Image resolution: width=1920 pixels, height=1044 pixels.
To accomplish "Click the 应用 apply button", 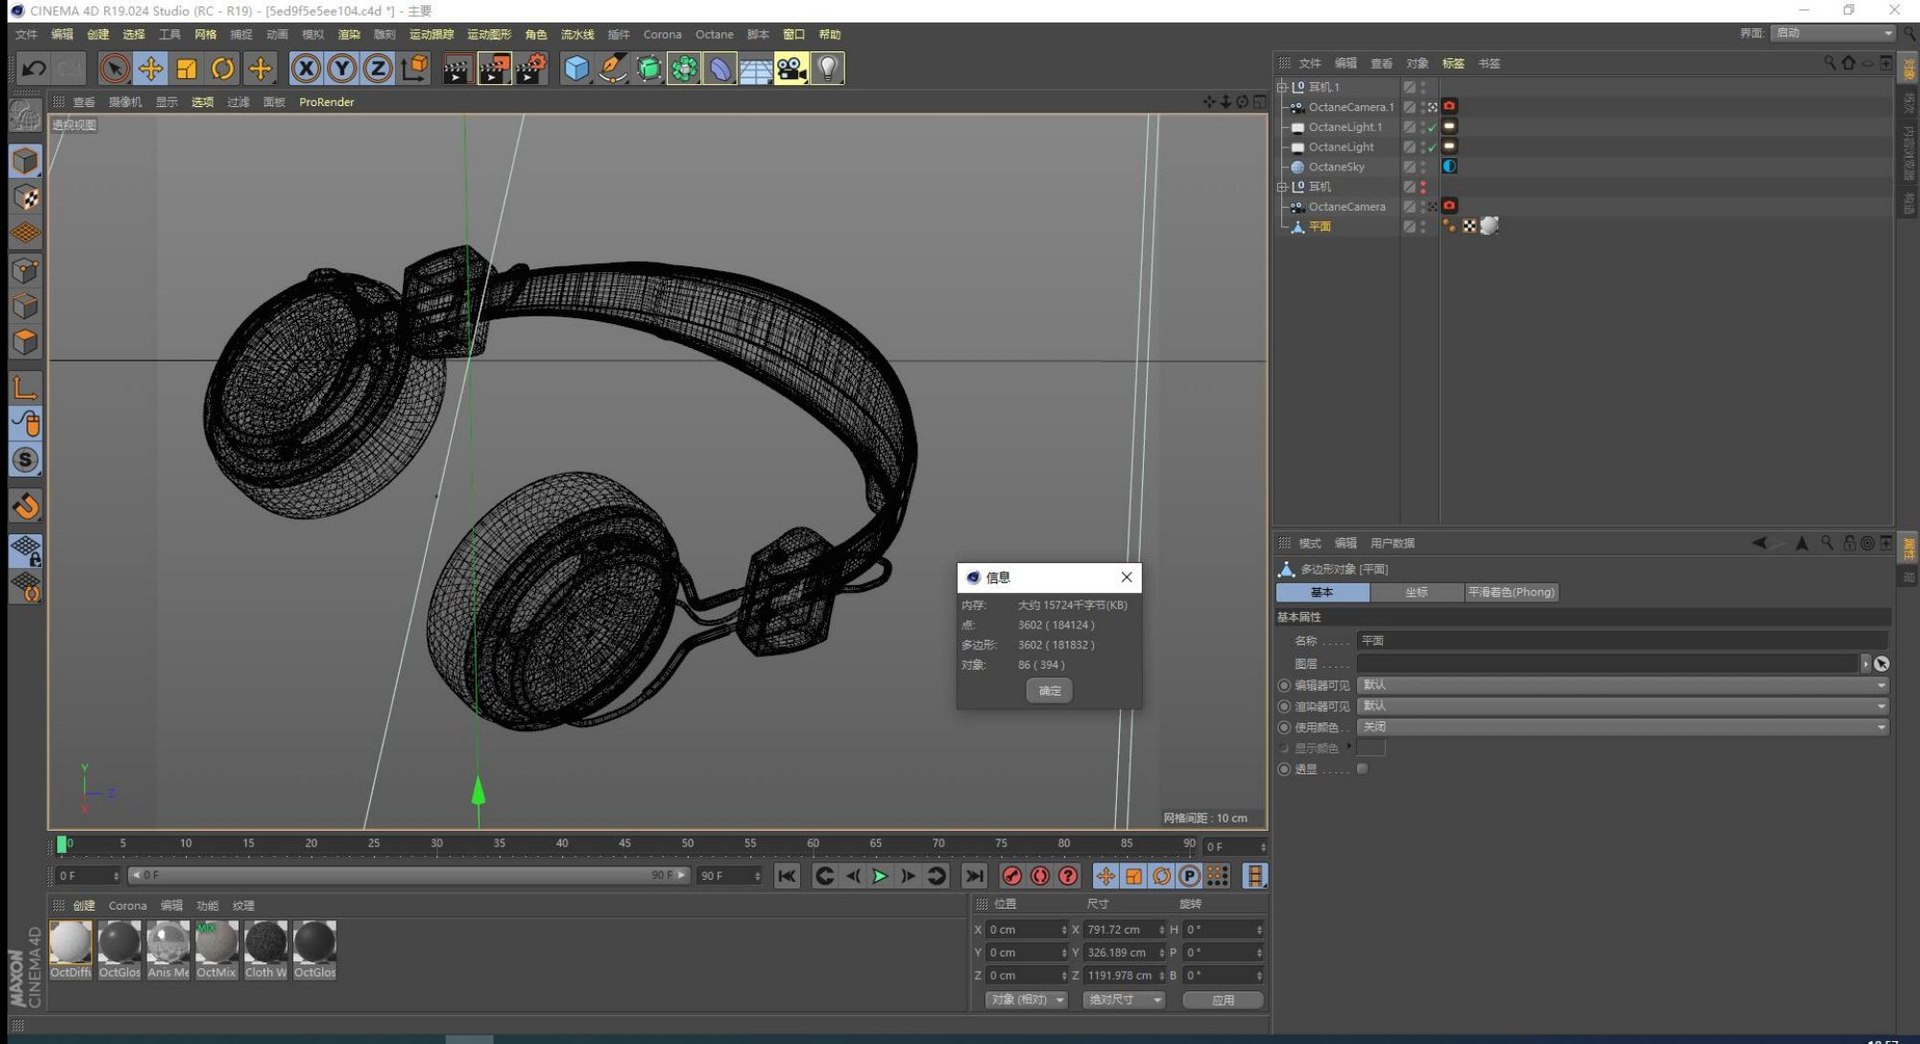I will point(1222,1000).
